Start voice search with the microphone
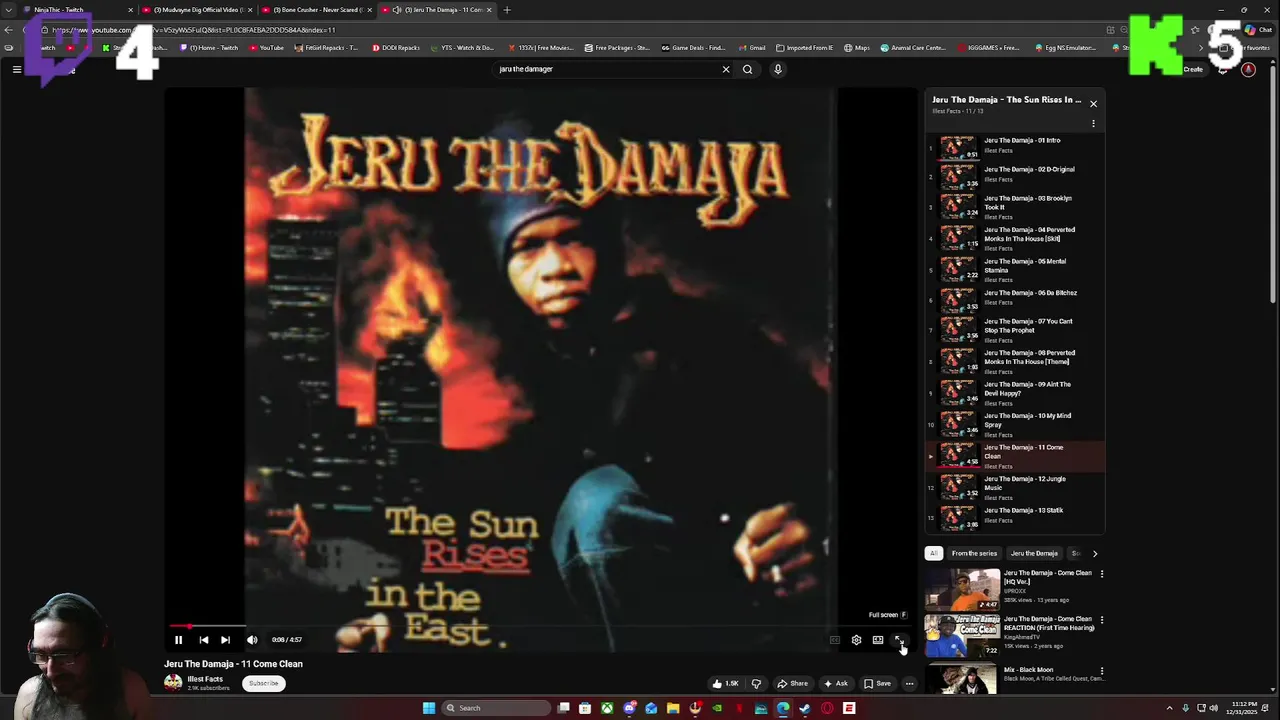 tap(777, 69)
